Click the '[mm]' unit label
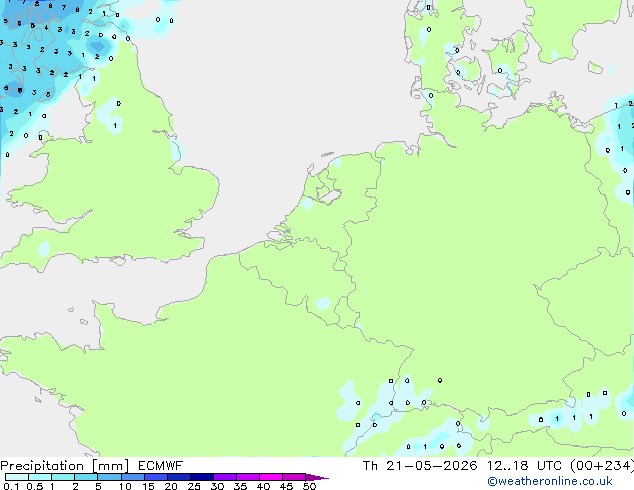The height and width of the screenshot is (490, 634). pos(111,466)
